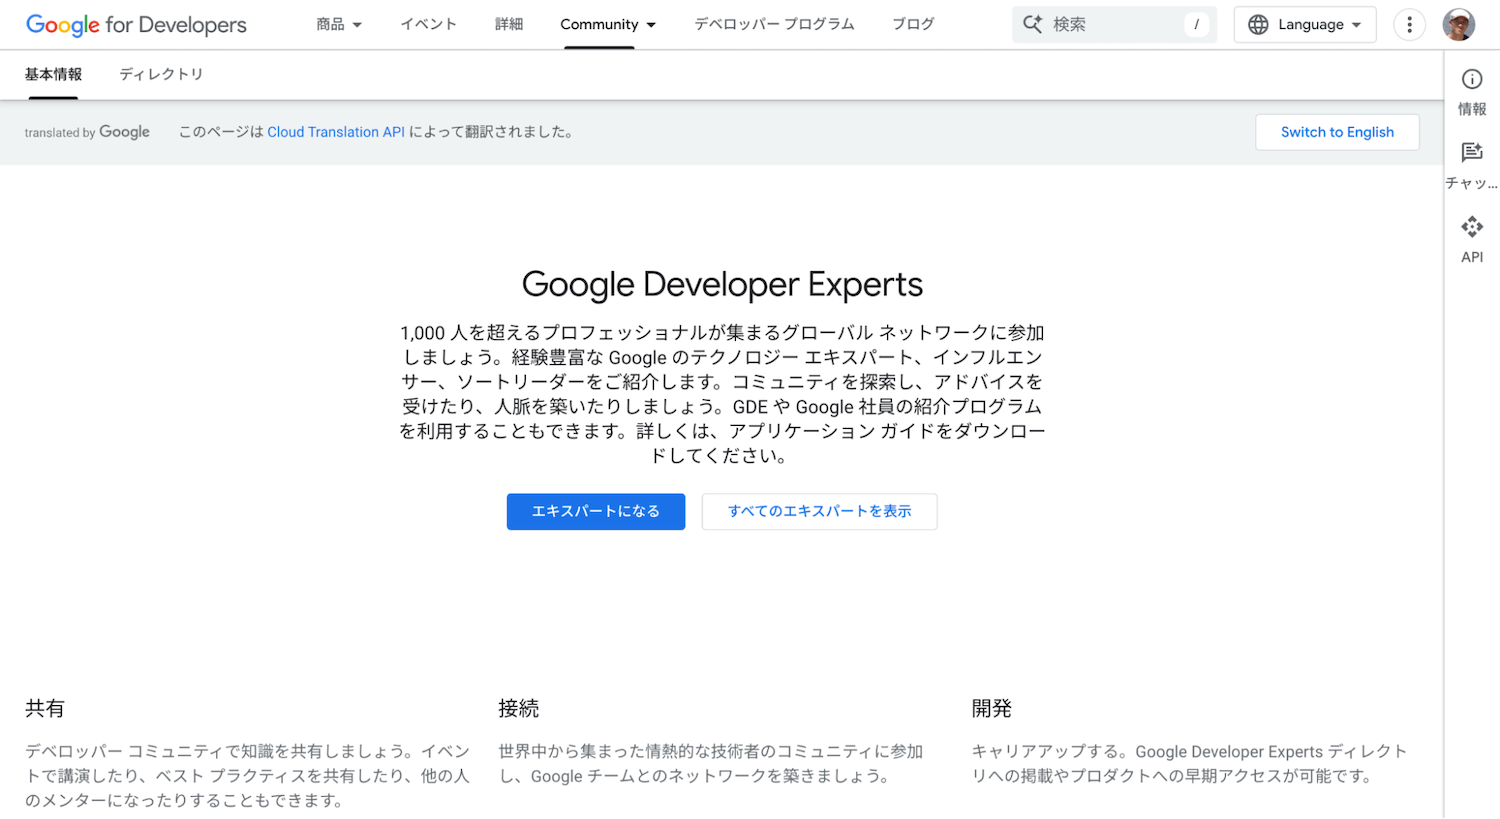The height and width of the screenshot is (819, 1500).
Task: Click the sparkle search icon
Action: (x=1032, y=24)
